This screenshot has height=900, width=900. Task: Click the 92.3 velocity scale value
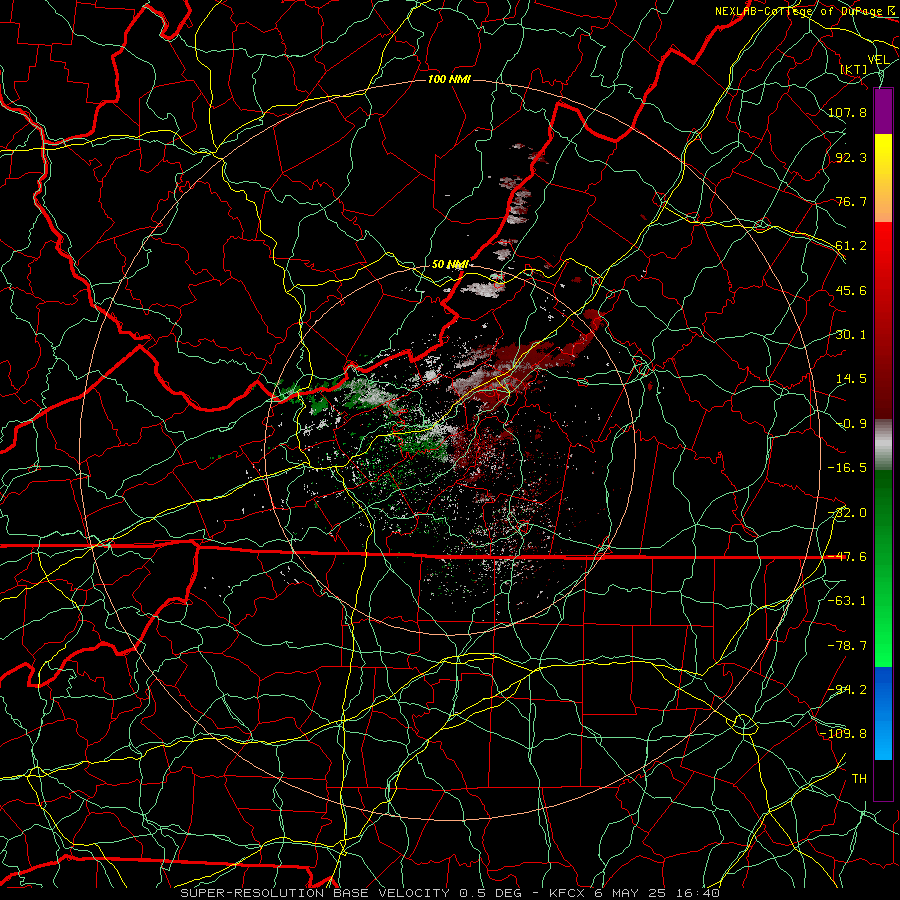851,157
